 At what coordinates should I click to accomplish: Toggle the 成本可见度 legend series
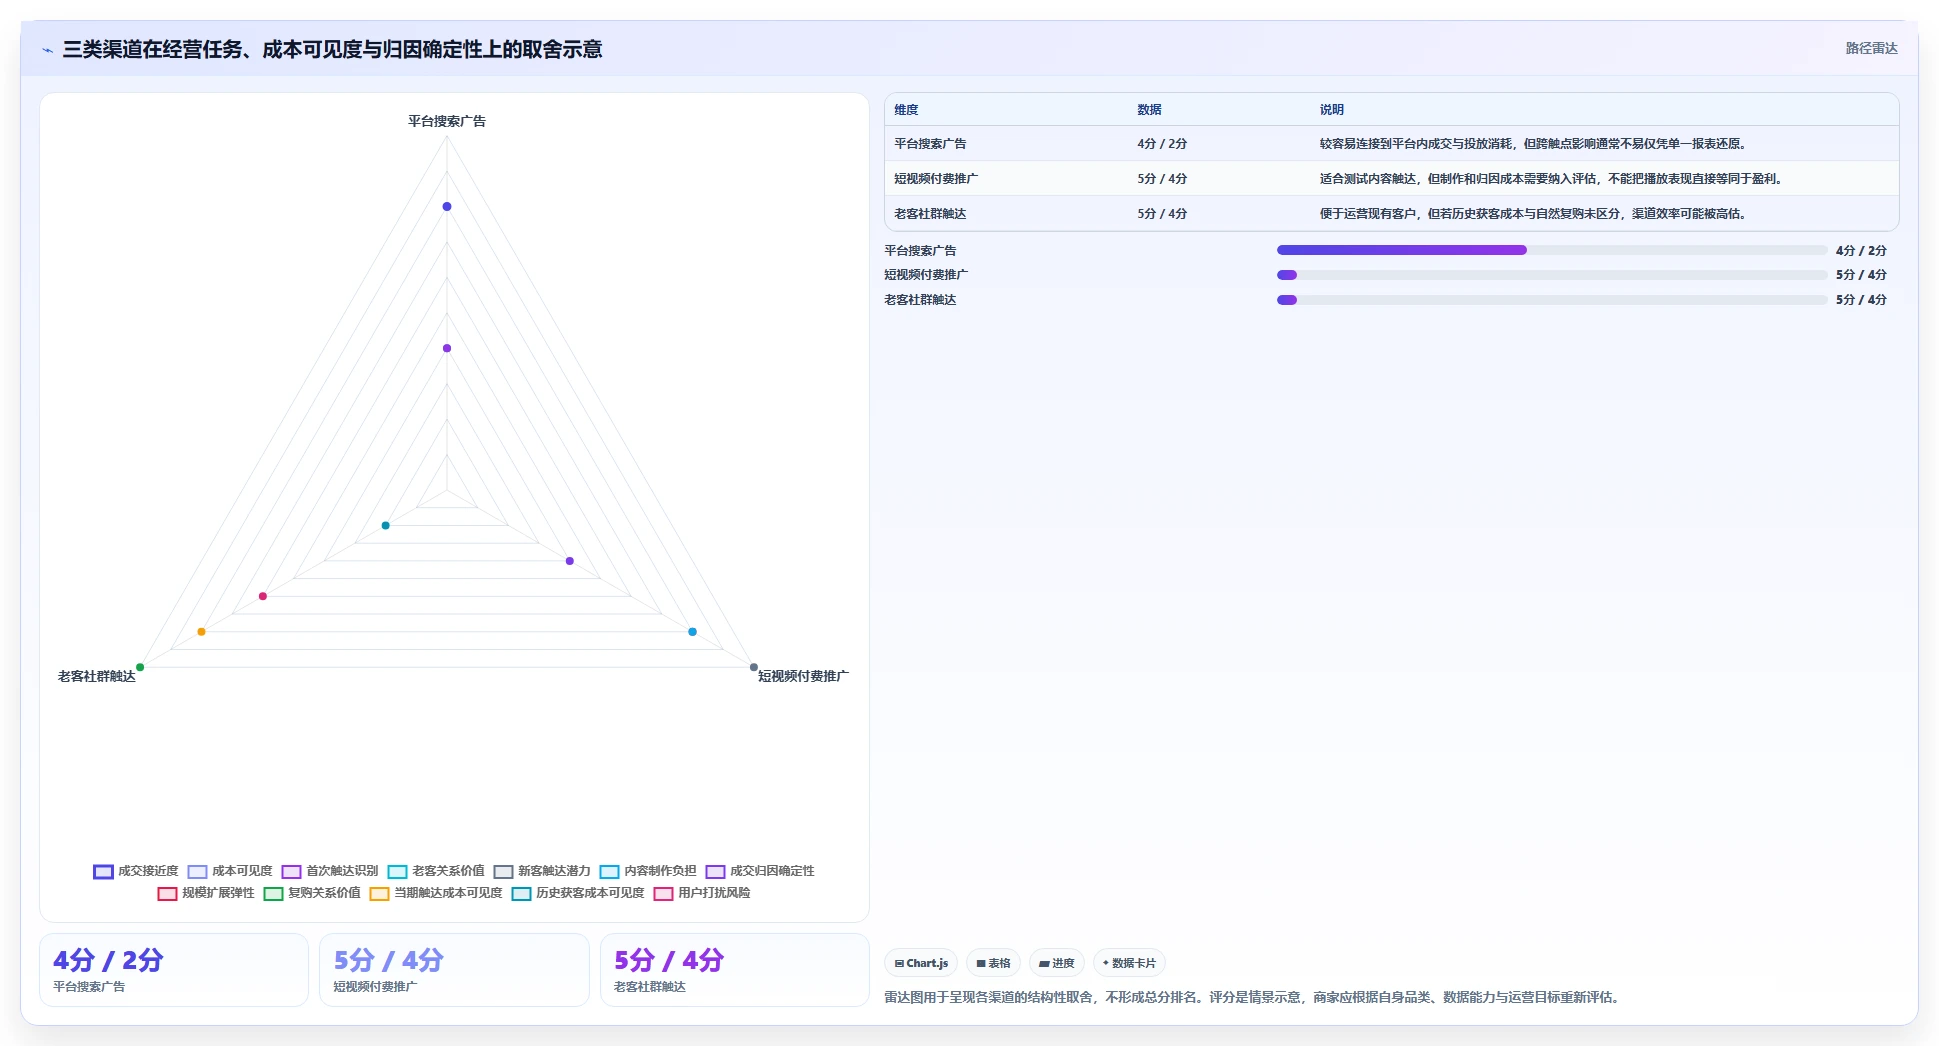[230, 871]
